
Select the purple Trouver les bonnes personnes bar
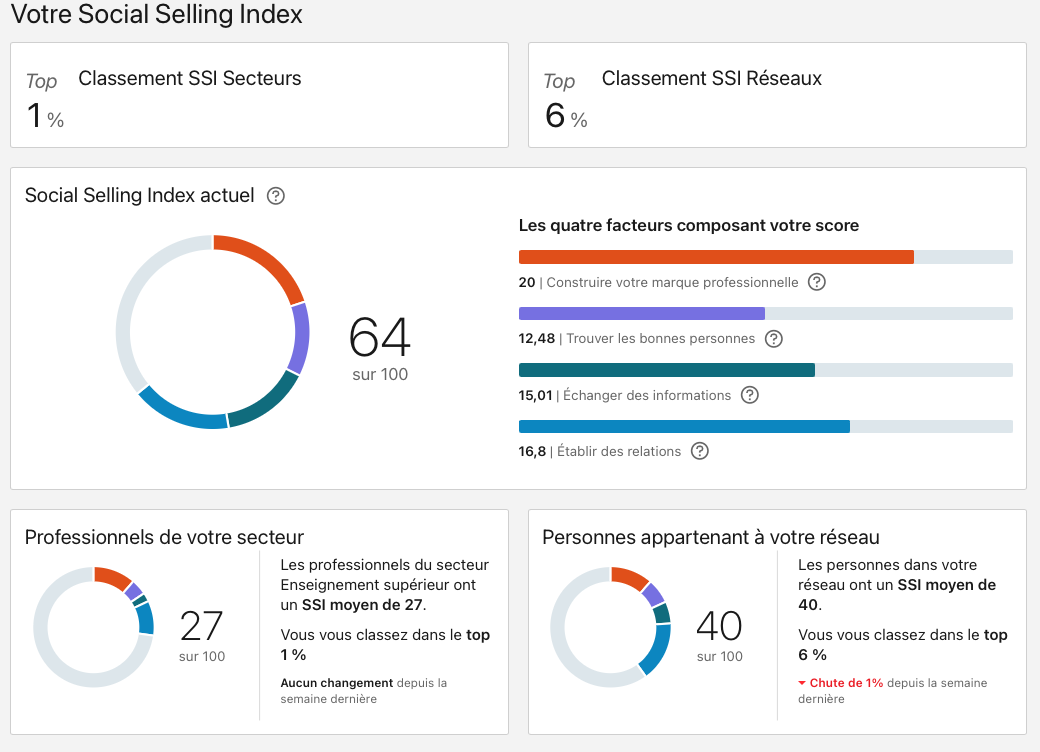tap(641, 313)
